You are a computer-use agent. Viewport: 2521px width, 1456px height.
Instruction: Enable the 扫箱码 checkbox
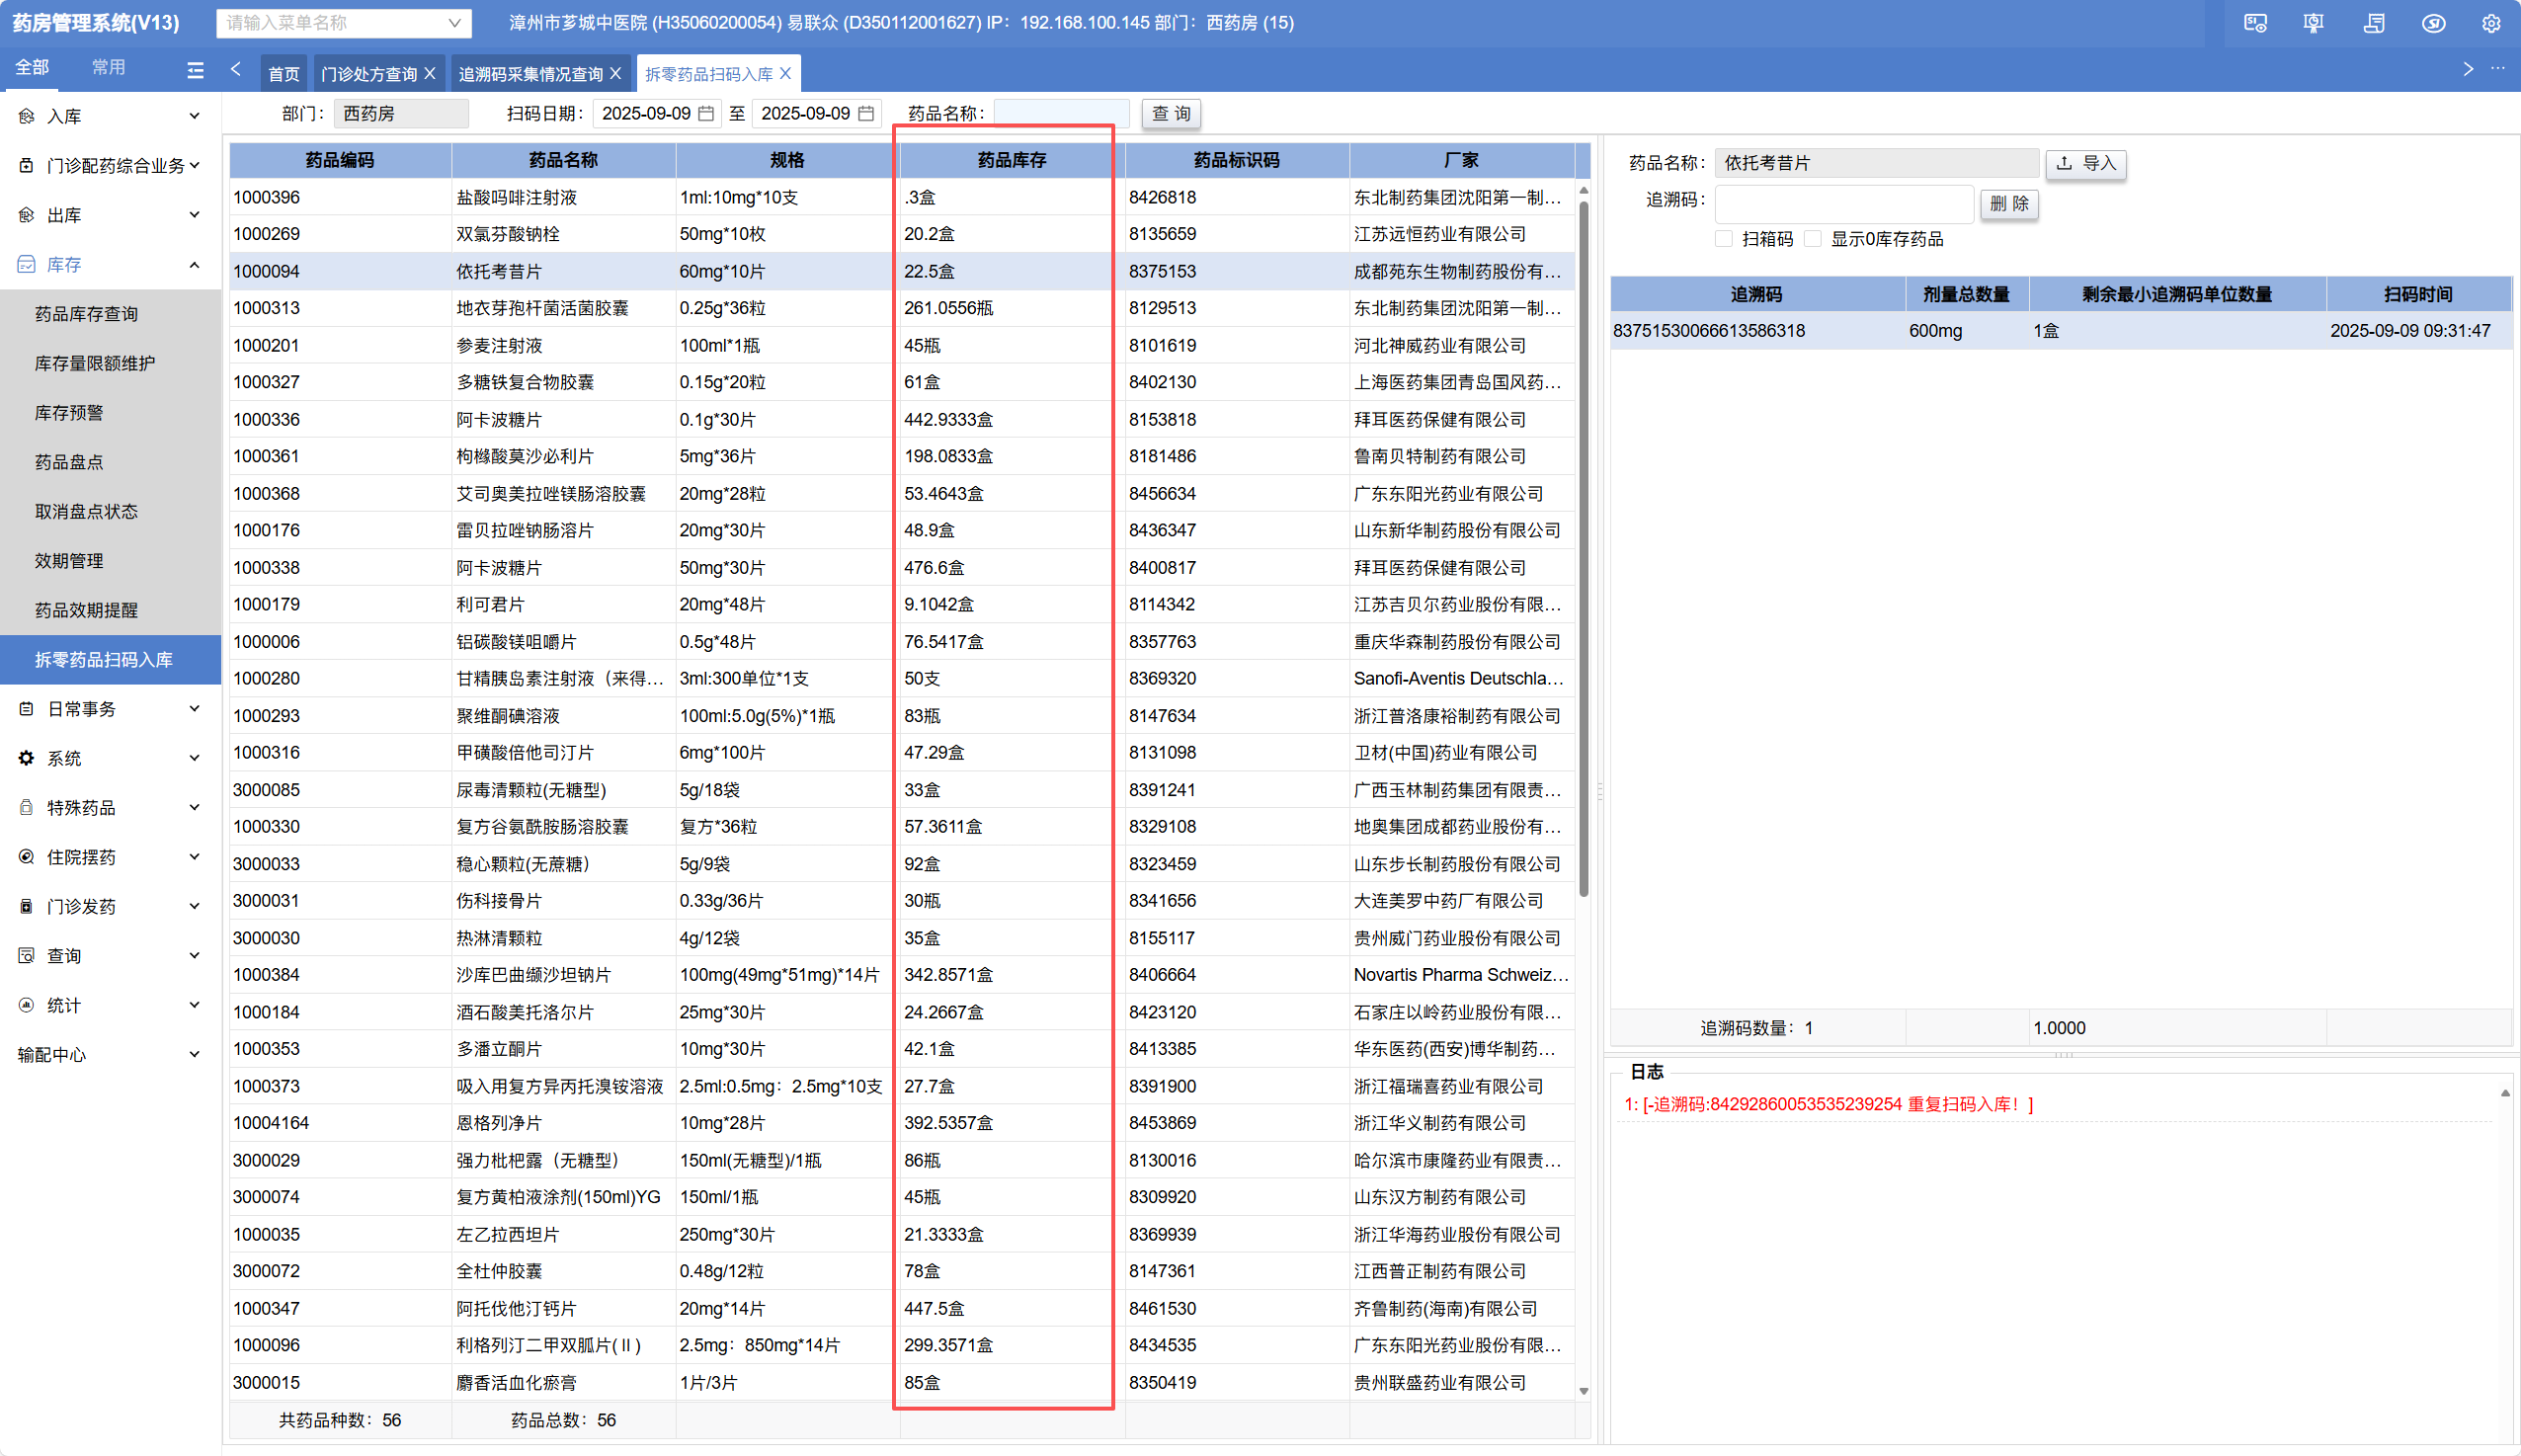tap(1724, 239)
